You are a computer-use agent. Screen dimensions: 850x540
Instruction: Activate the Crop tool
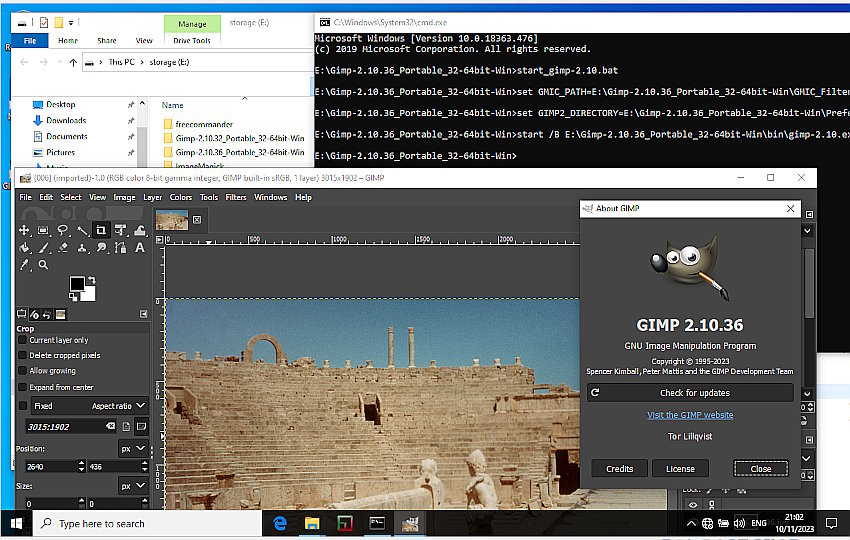coord(101,230)
